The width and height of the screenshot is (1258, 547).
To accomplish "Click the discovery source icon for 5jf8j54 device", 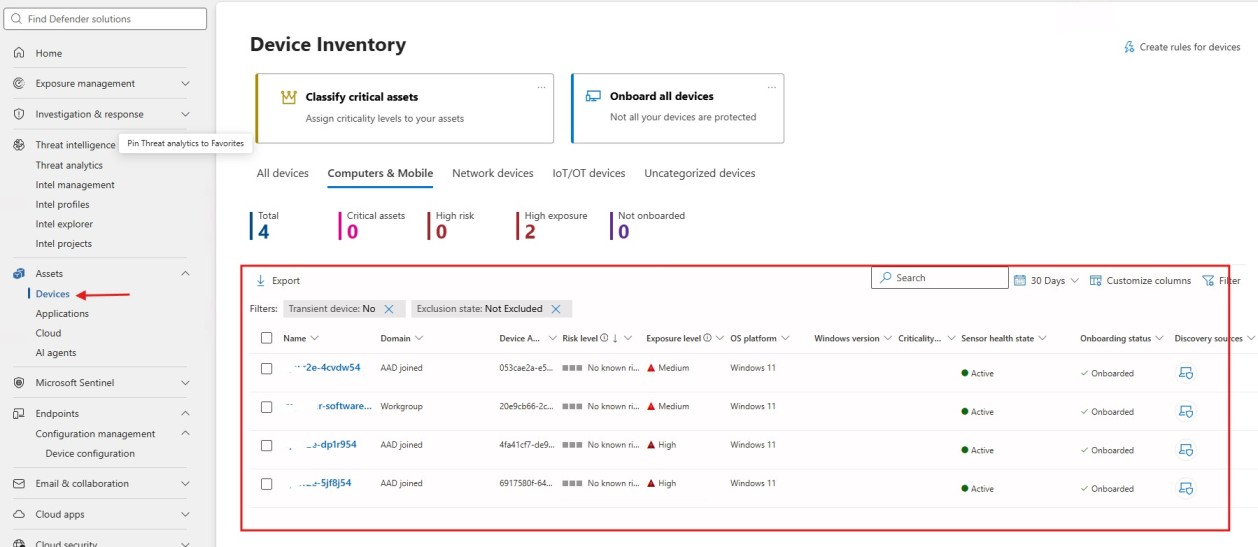I will coord(1186,488).
